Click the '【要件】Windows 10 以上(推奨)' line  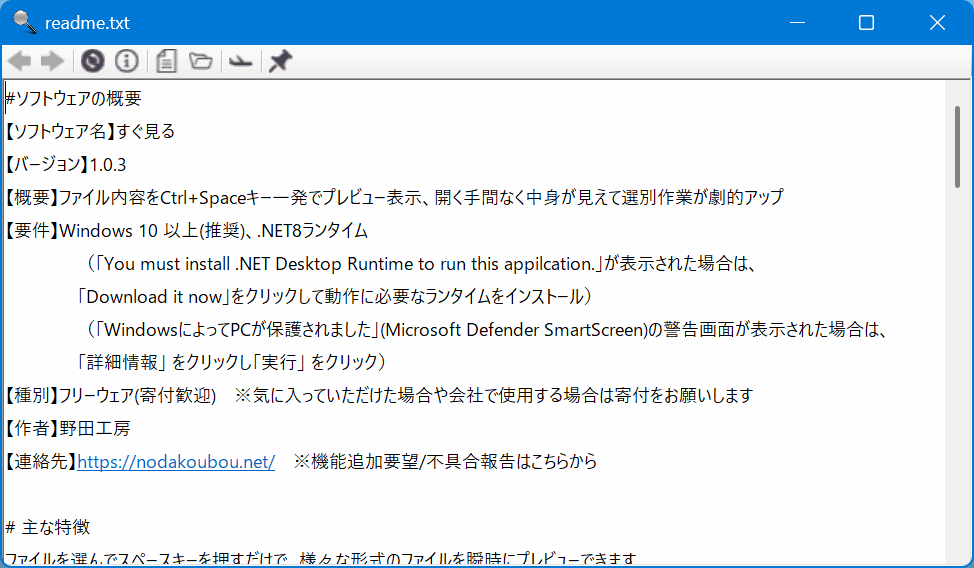pos(186,231)
